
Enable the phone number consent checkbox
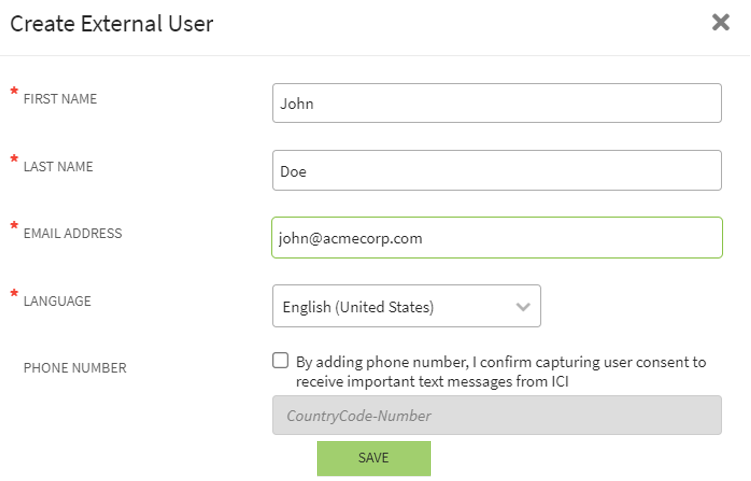281,361
